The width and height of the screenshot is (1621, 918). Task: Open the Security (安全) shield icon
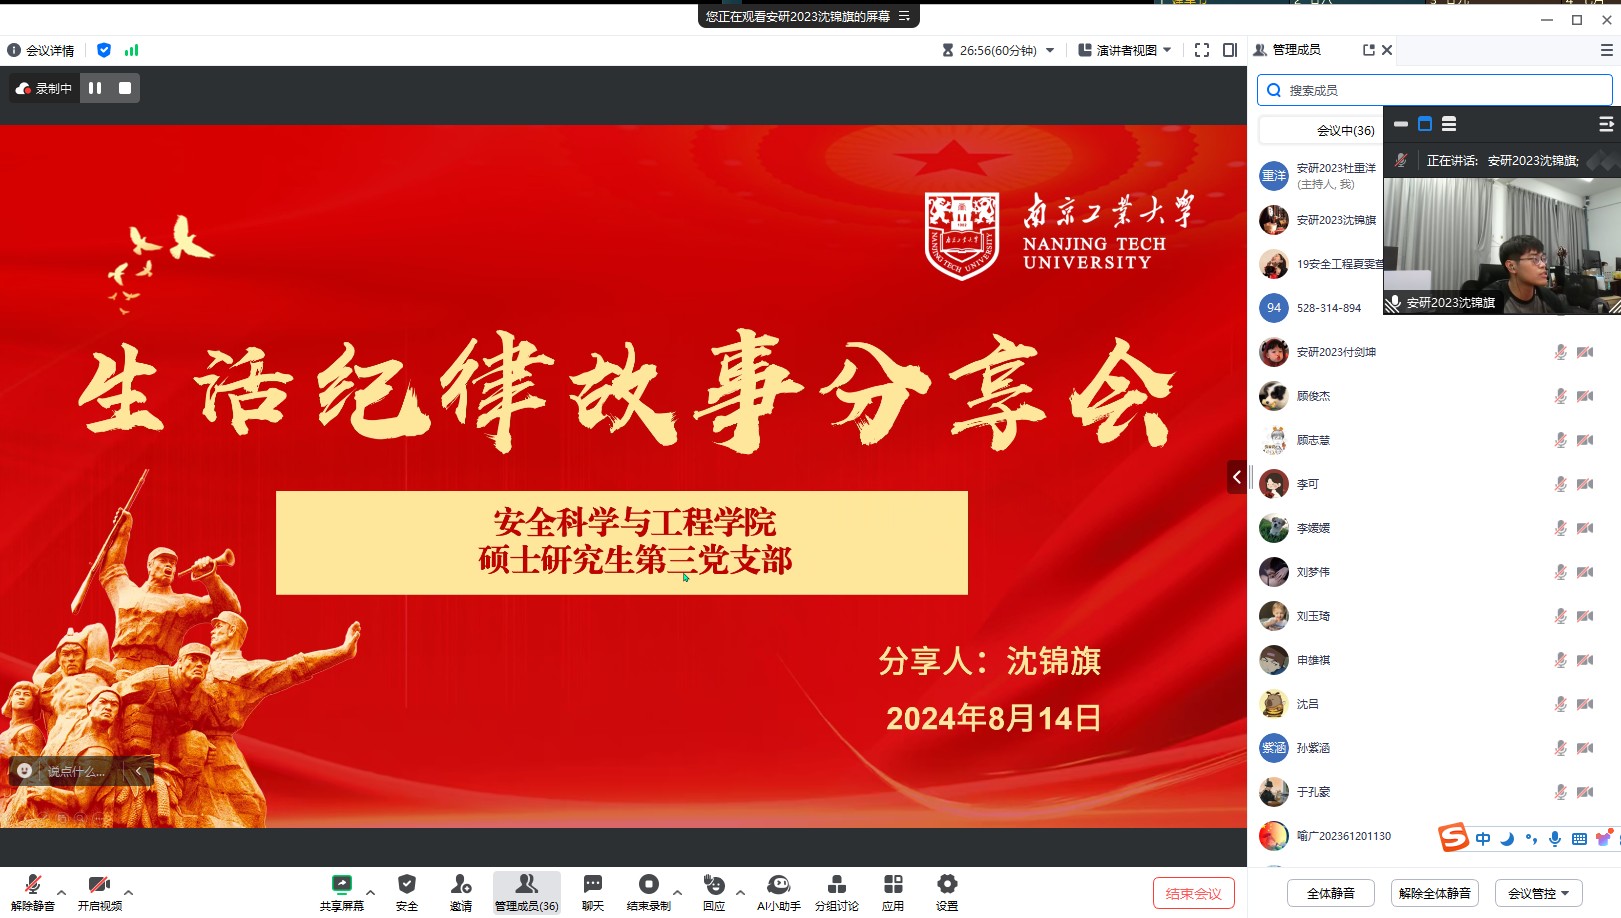(x=406, y=885)
